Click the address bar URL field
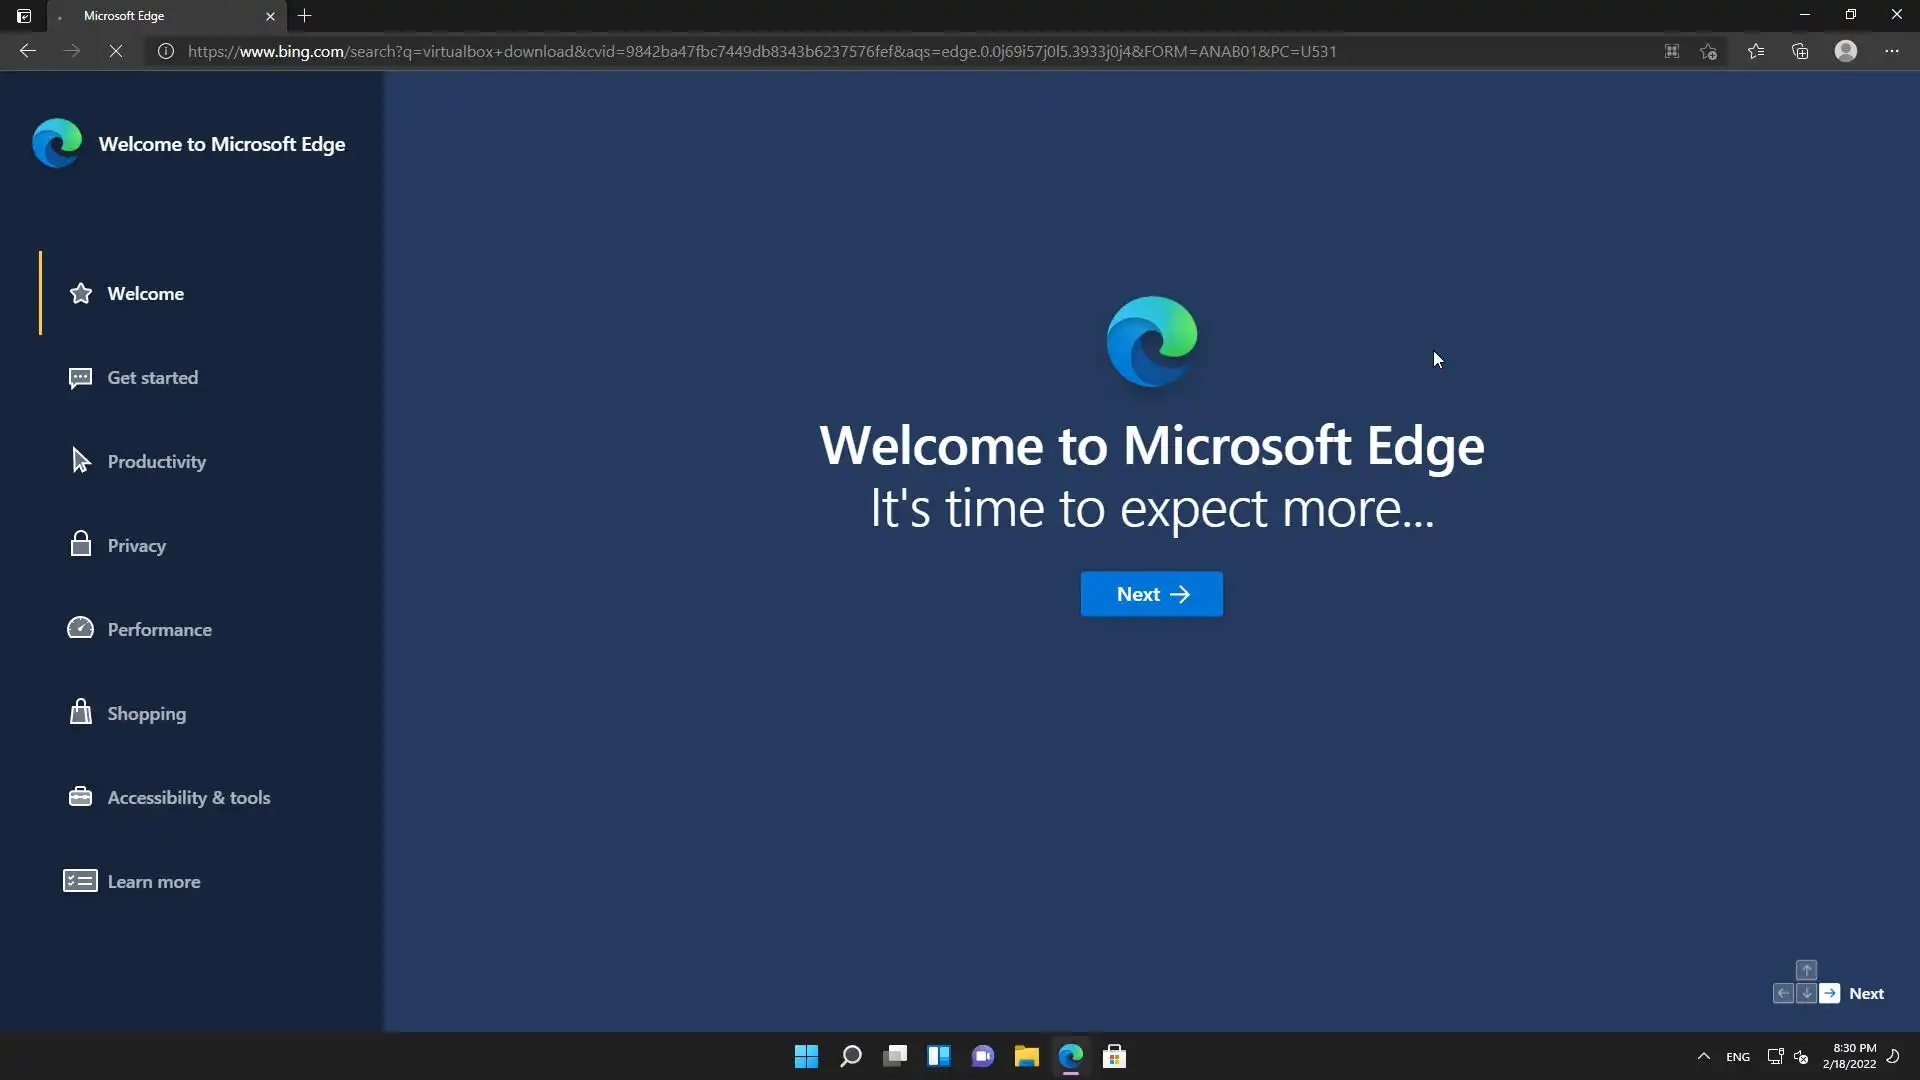This screenshot has width=1920, height=1080. [x=760, y=51]
